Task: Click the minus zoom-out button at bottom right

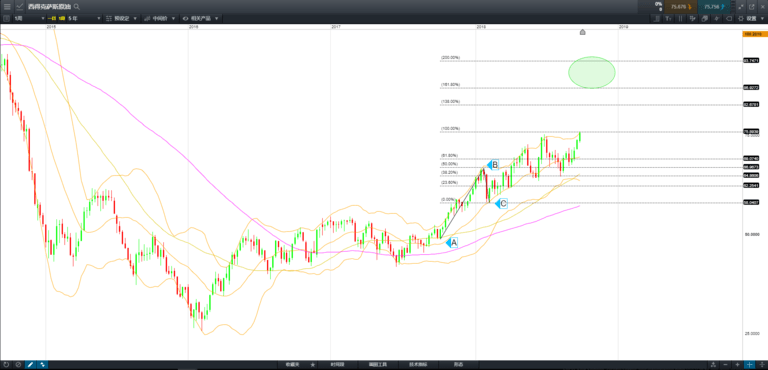Action: coord(725,365)
